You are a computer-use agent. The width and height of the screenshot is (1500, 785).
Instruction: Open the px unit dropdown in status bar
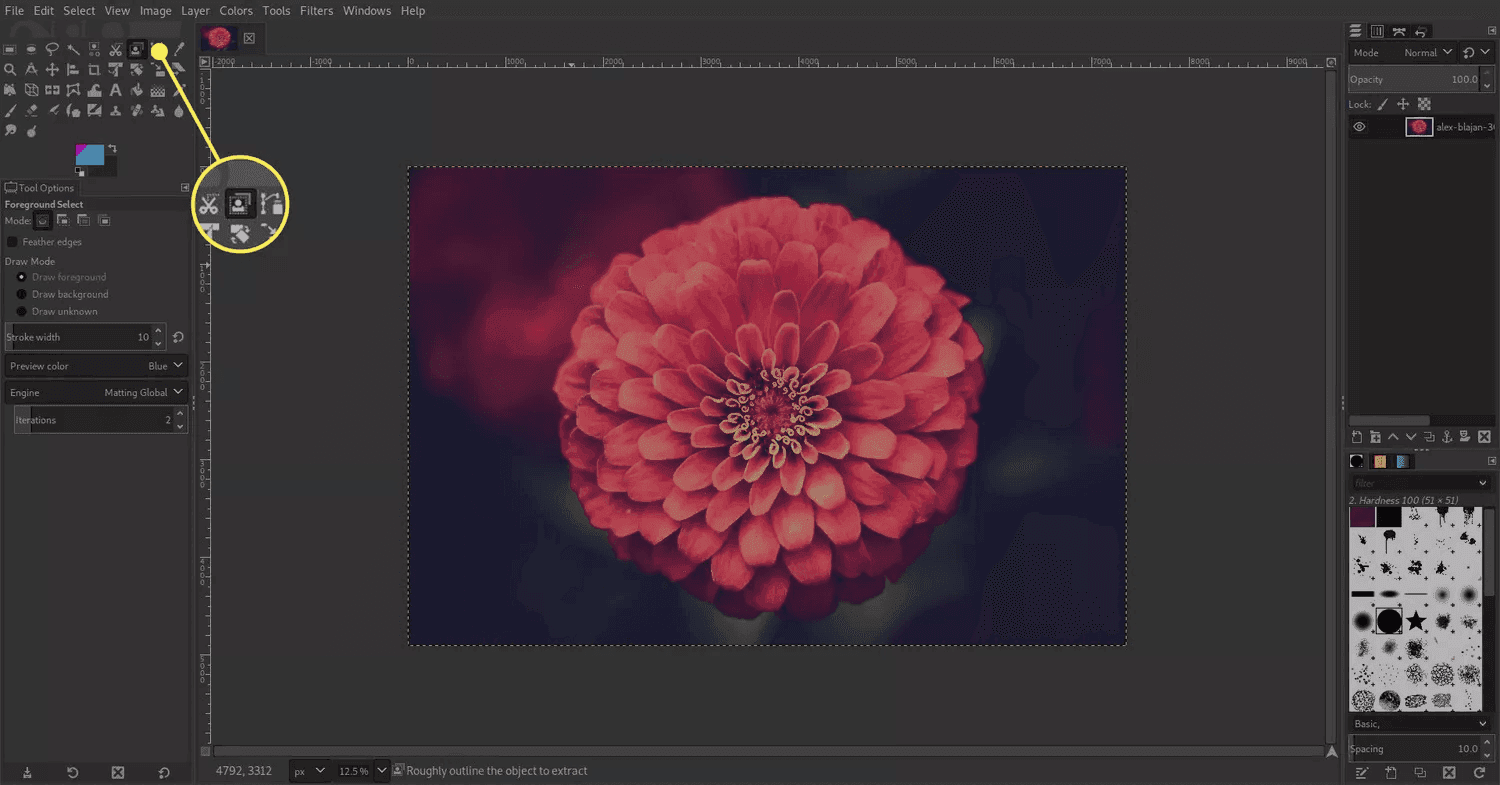click(x=309, y=771)
